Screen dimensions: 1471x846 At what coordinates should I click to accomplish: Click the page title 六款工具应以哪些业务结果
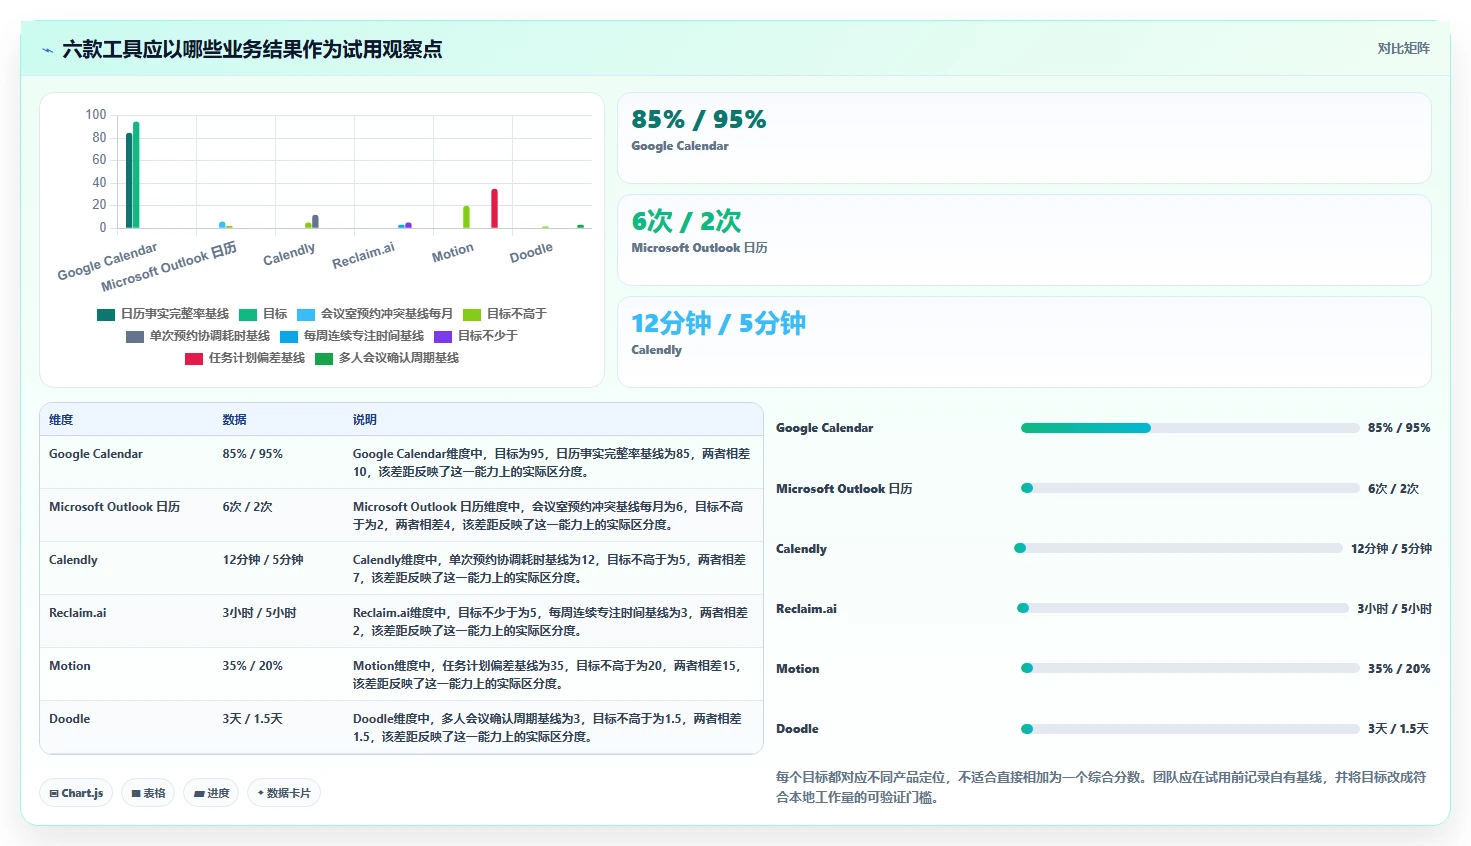coord(252,50)
